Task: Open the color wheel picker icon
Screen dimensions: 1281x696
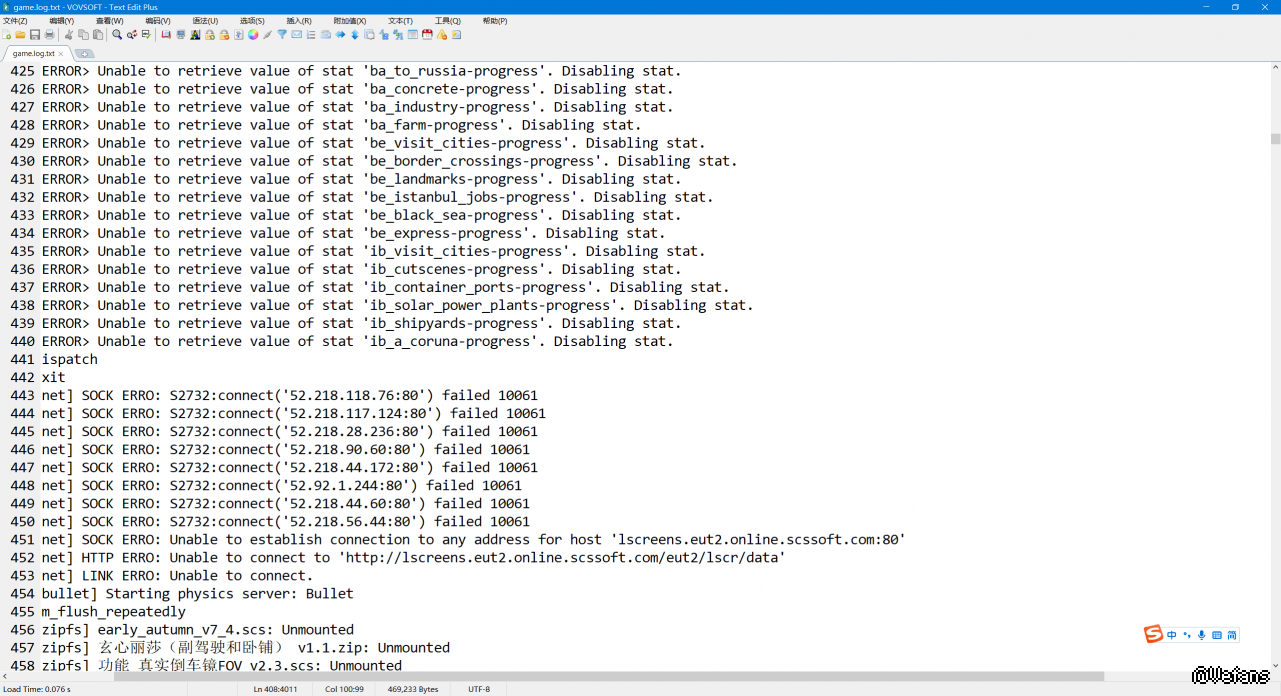Action: click(253, 35)
